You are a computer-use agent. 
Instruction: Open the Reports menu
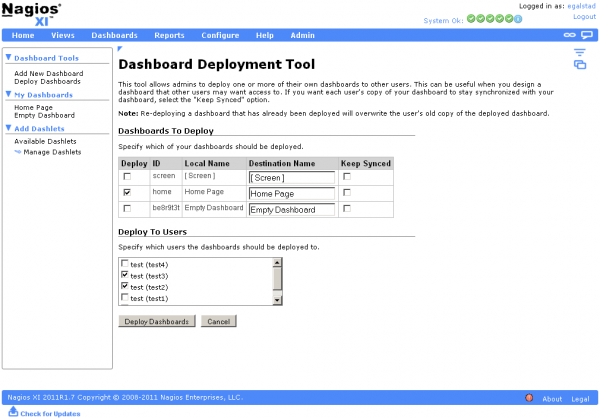click(x=169, y=35)
